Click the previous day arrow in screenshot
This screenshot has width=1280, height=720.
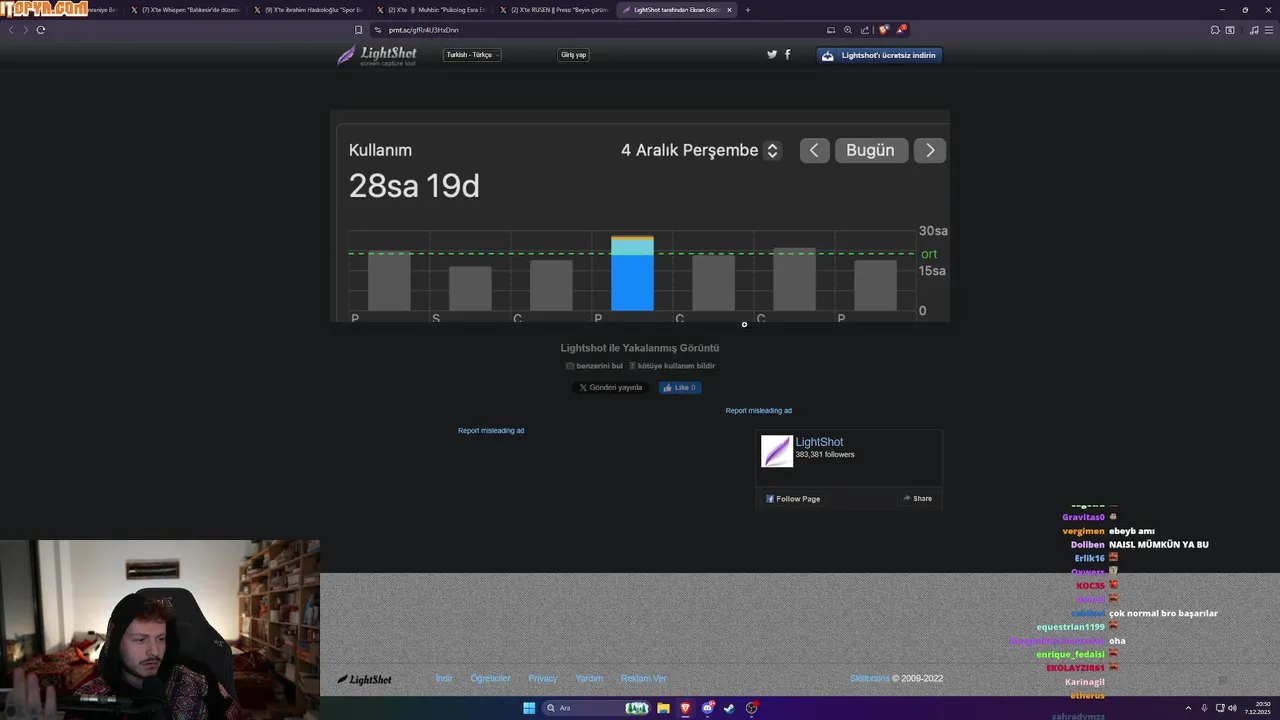(x=814, y=150)
